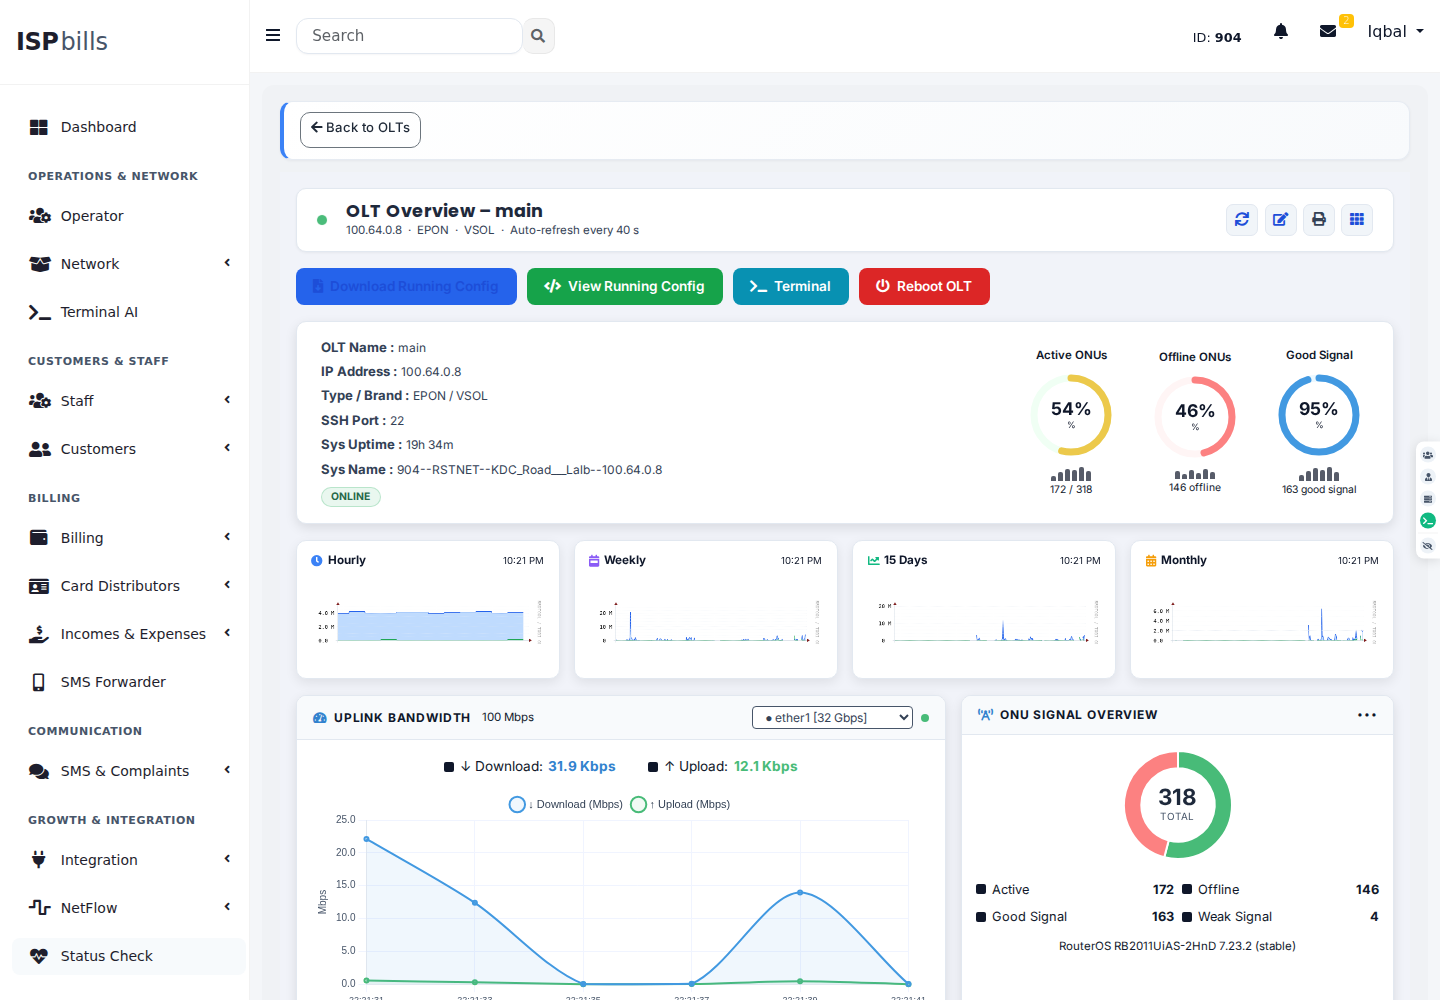This screenshot has height=1000, width=1440.
Task: Open the OLT Terminal button
Action: tap(791, 286)
